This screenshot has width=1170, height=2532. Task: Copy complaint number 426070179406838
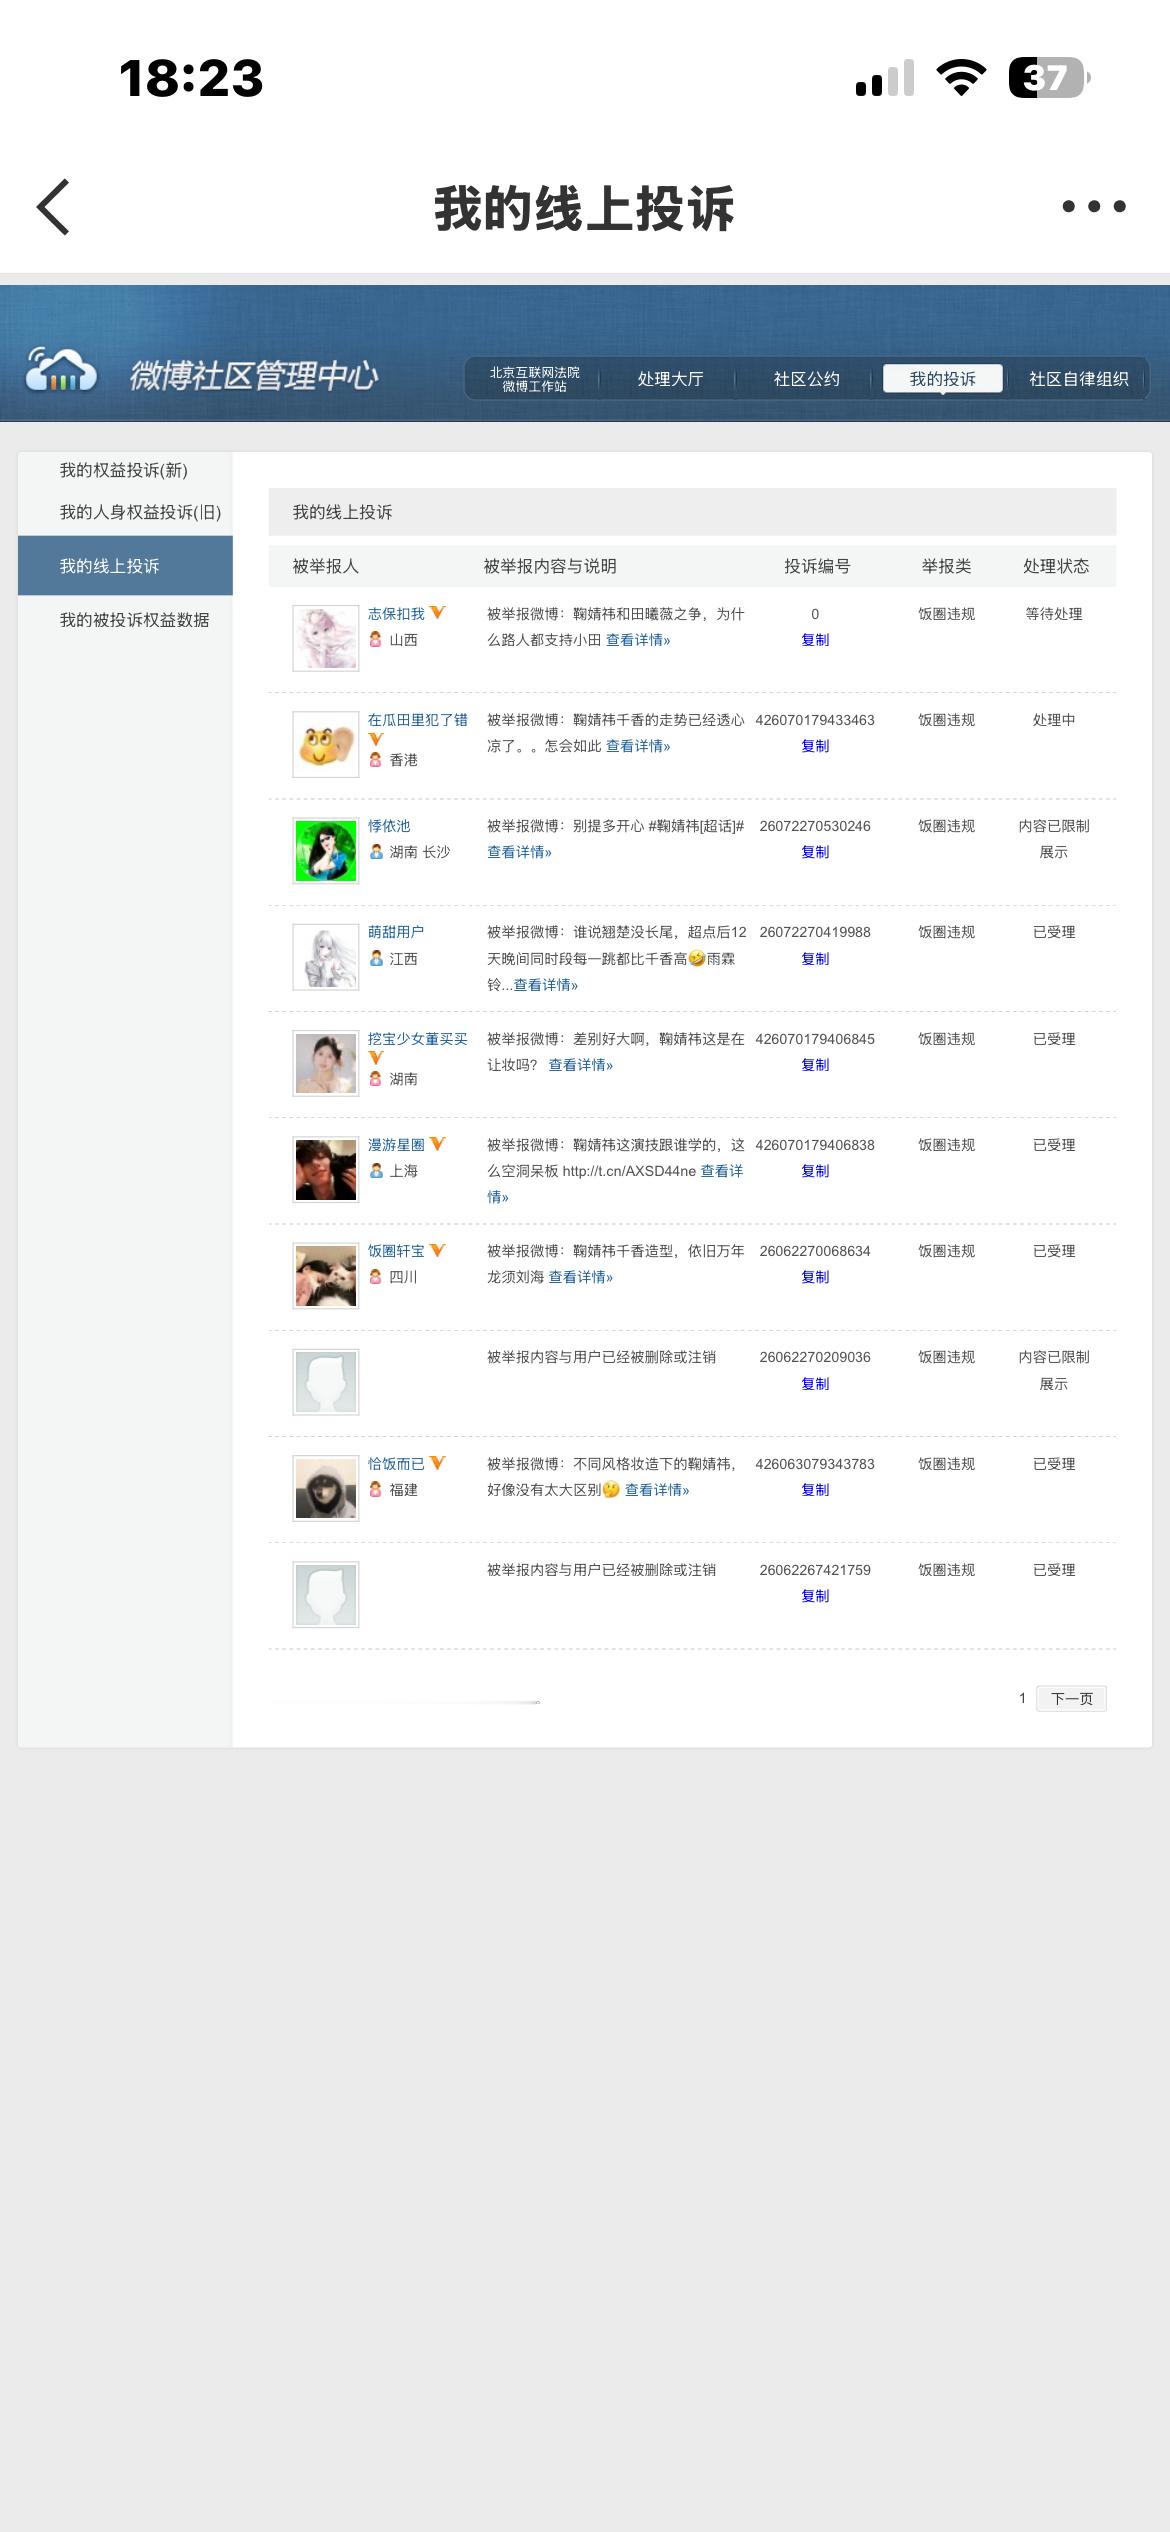click(815, 1171)
